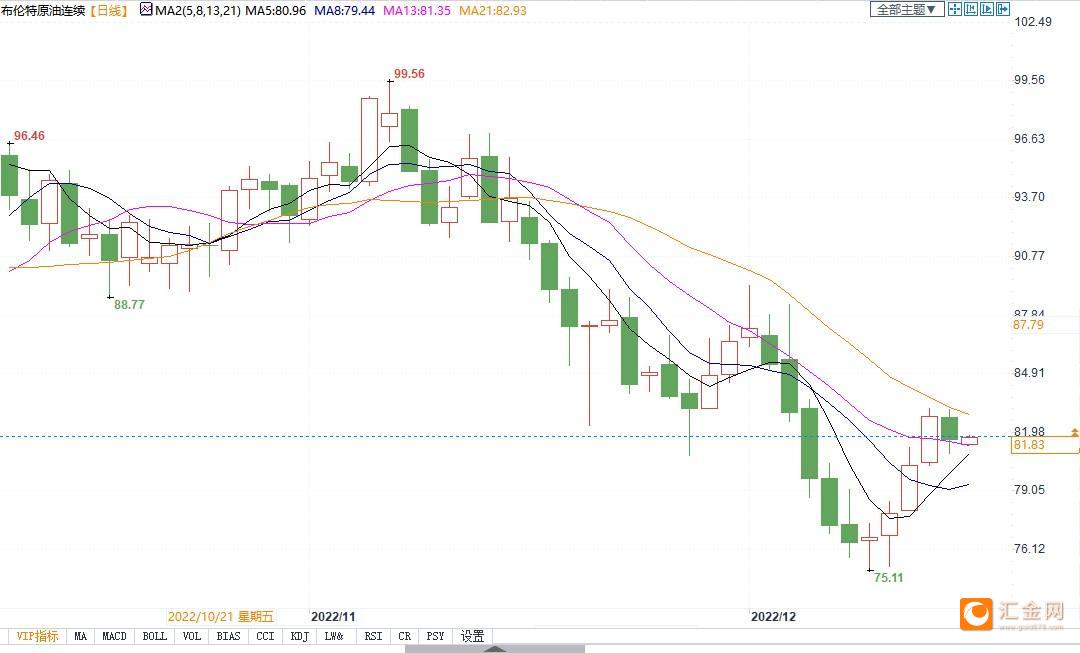Click the 布伦特原油连续 chart title

pyautogui.click(x=43, y=10)
